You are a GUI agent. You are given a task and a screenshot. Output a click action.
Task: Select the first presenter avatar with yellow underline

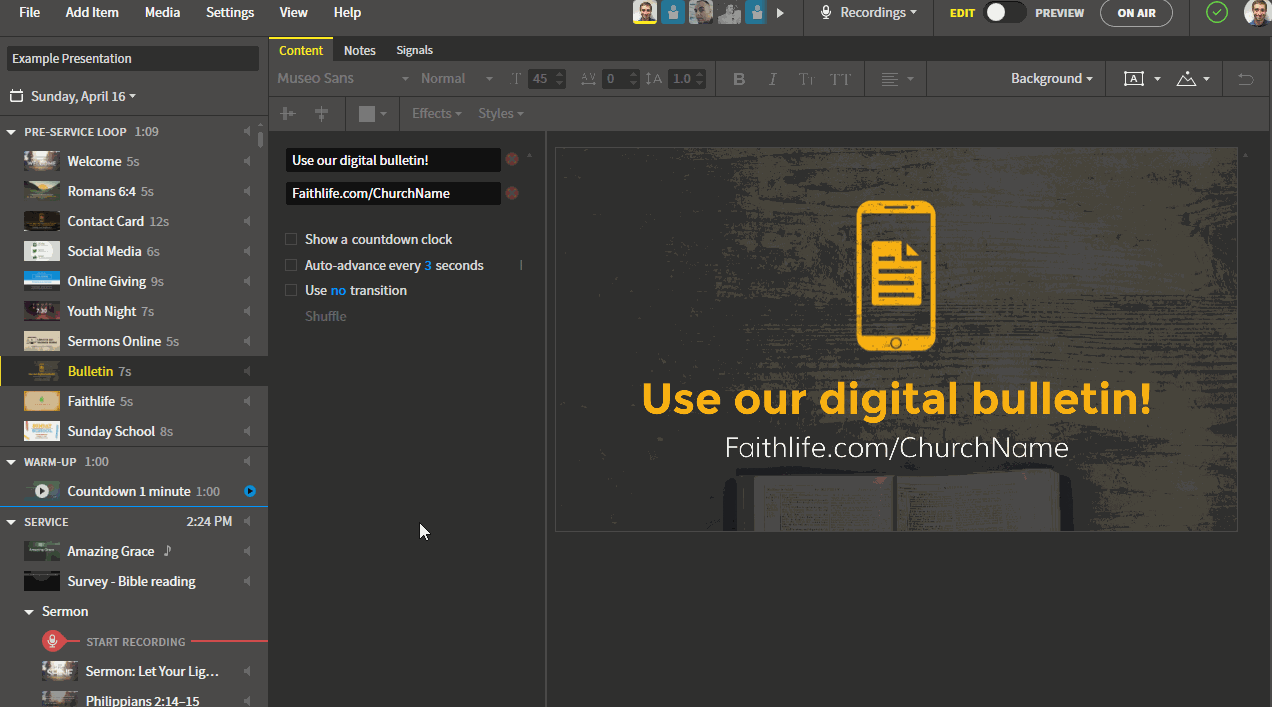click(x=645, y=12)
